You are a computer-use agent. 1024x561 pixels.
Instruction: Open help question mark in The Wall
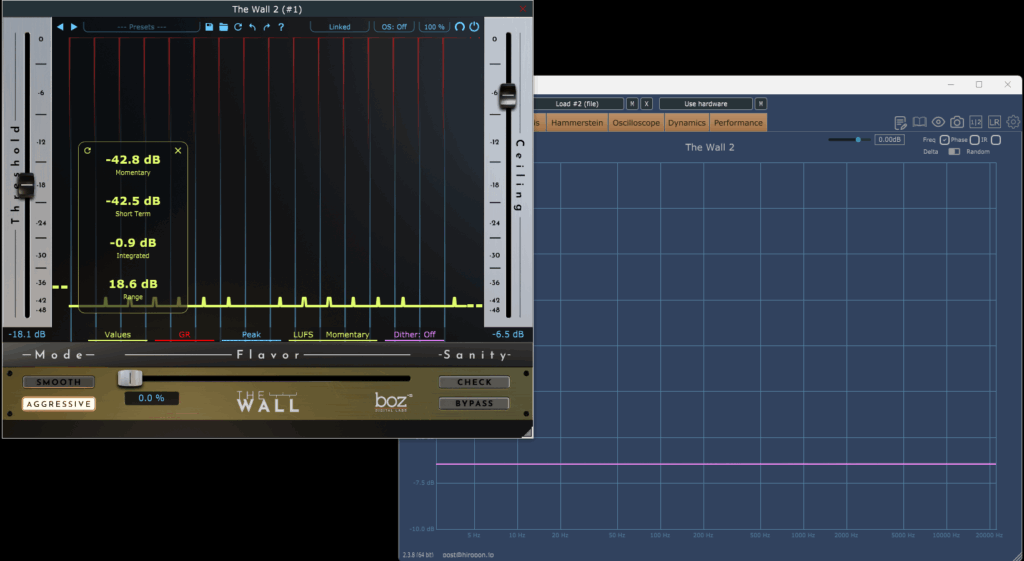click(x=281, y=27)
